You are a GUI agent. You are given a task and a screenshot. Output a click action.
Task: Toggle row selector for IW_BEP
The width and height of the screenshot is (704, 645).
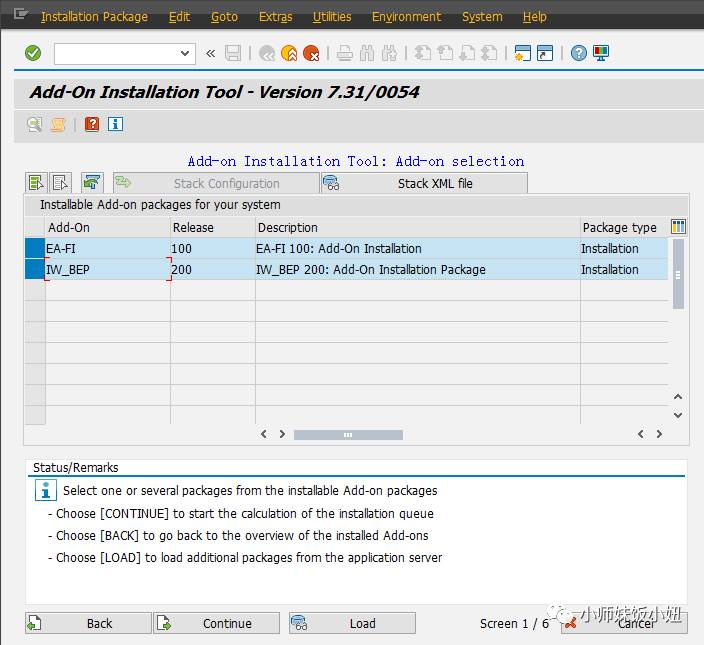click(x=35, y=269)
